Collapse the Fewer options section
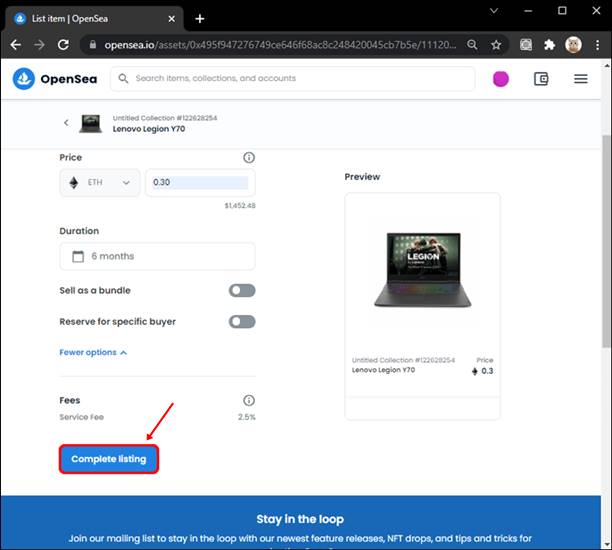Viewport: 612px width, 550px height. 94,352
